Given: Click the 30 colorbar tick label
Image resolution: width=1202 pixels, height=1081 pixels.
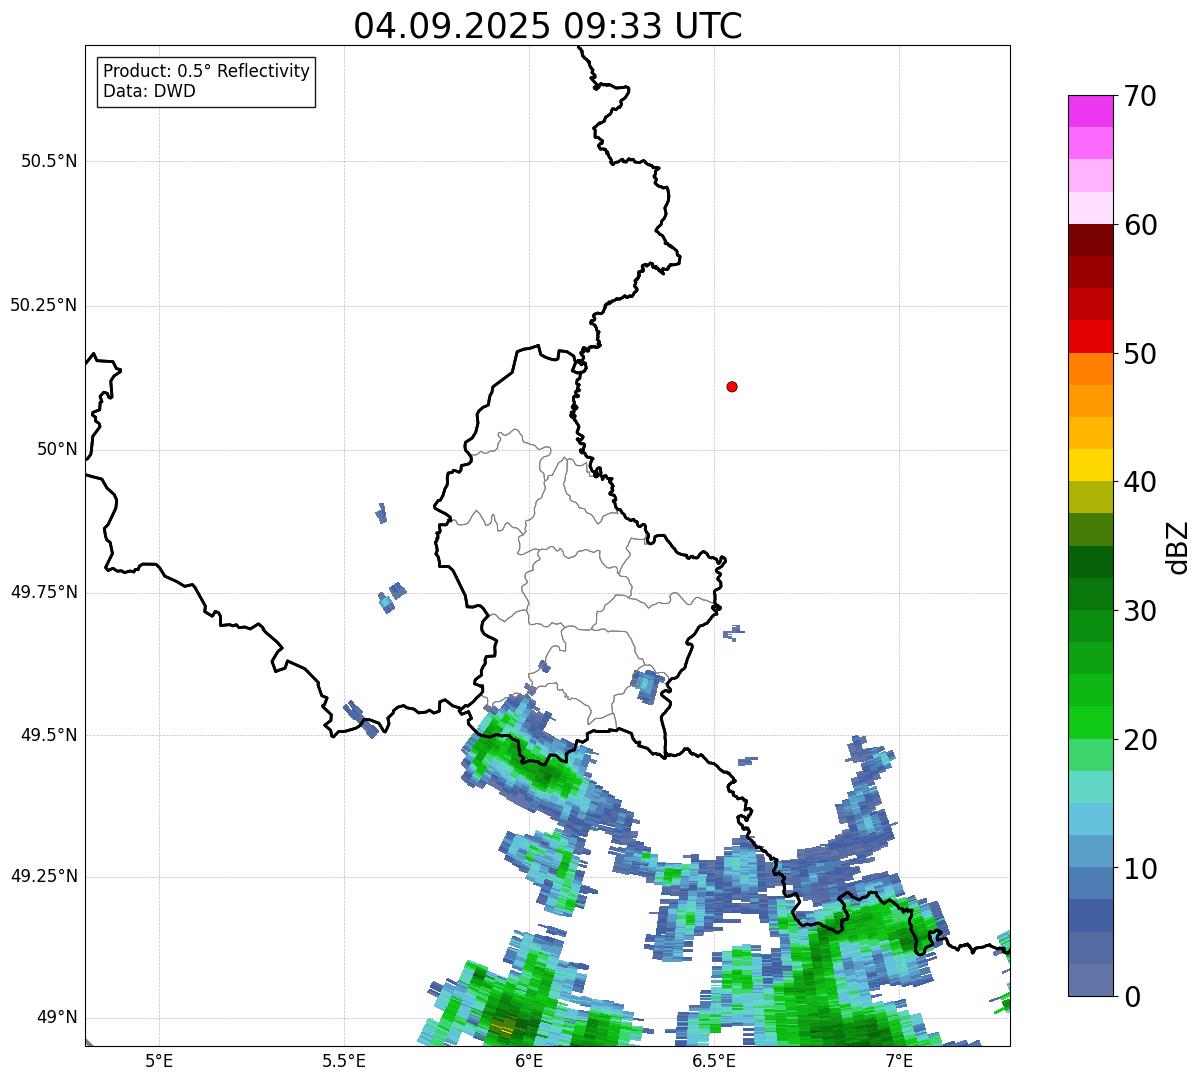Looking at the screenshot, I should tap(1140, 611).
